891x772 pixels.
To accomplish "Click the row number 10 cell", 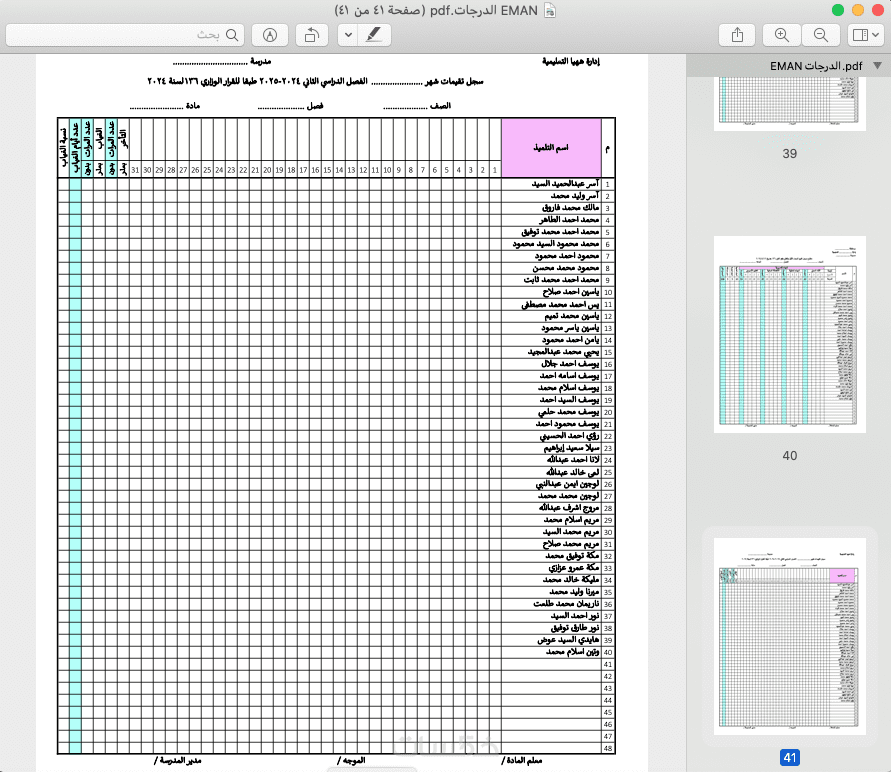I will 608,293.
